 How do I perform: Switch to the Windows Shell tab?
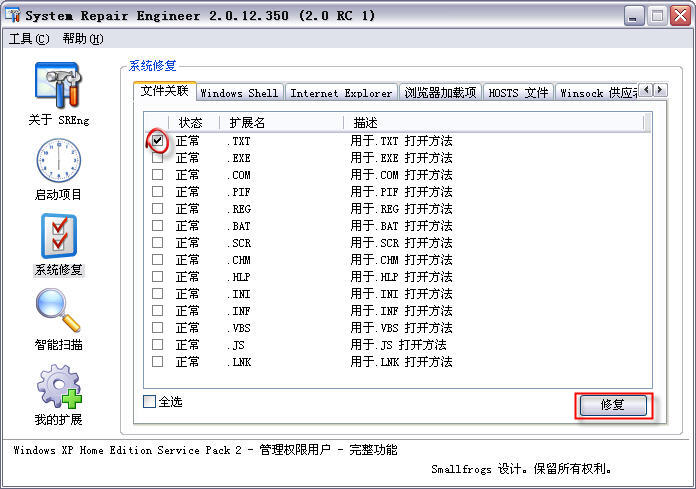239,93
